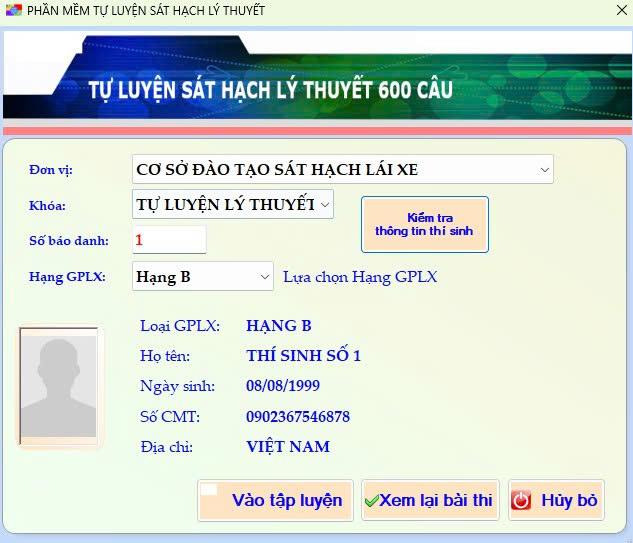633x543 pixels.
Task: Expand the Khóa combo box
Action: tap(233, 204)
